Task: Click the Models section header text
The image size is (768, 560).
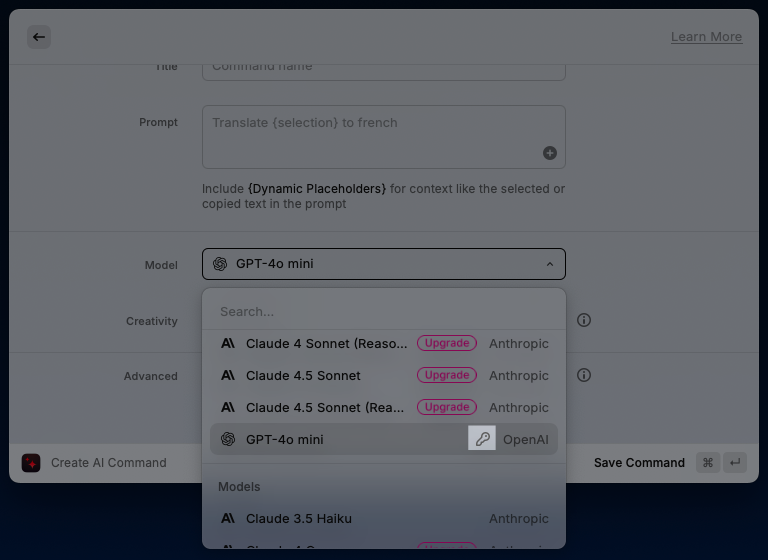Action: tap(239, 487)
